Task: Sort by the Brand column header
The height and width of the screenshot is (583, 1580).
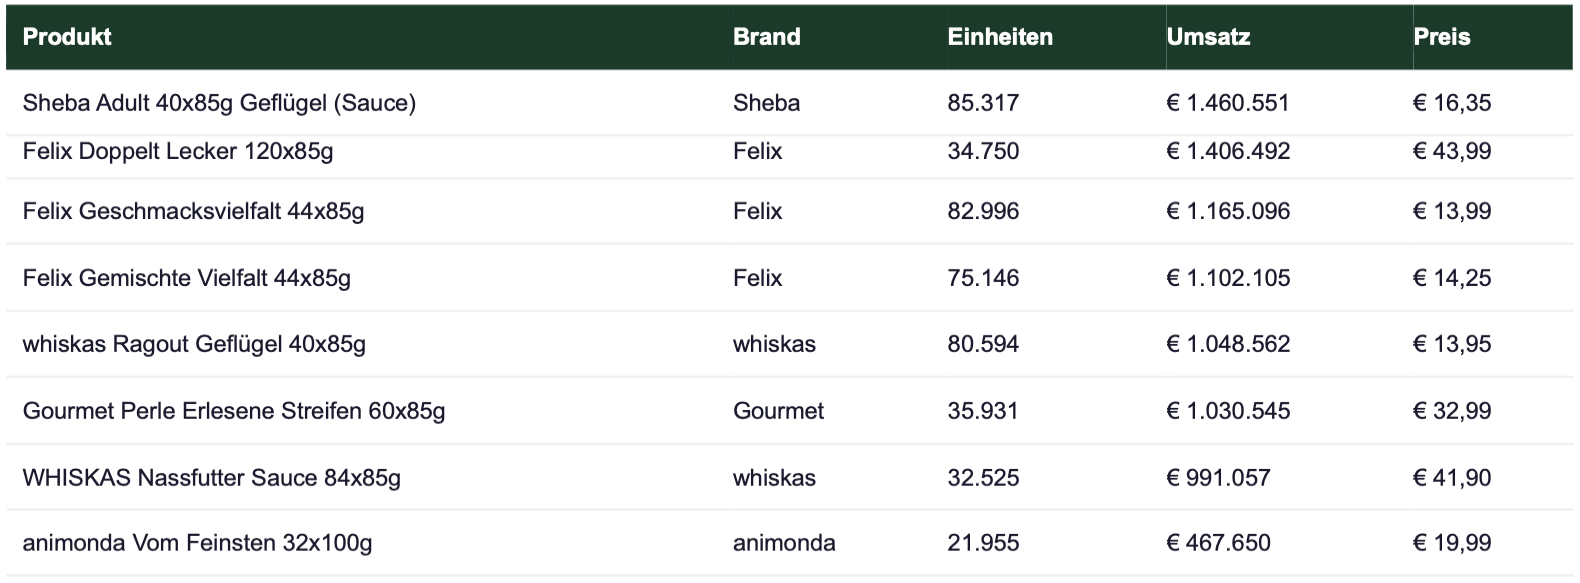Action: 766,37
